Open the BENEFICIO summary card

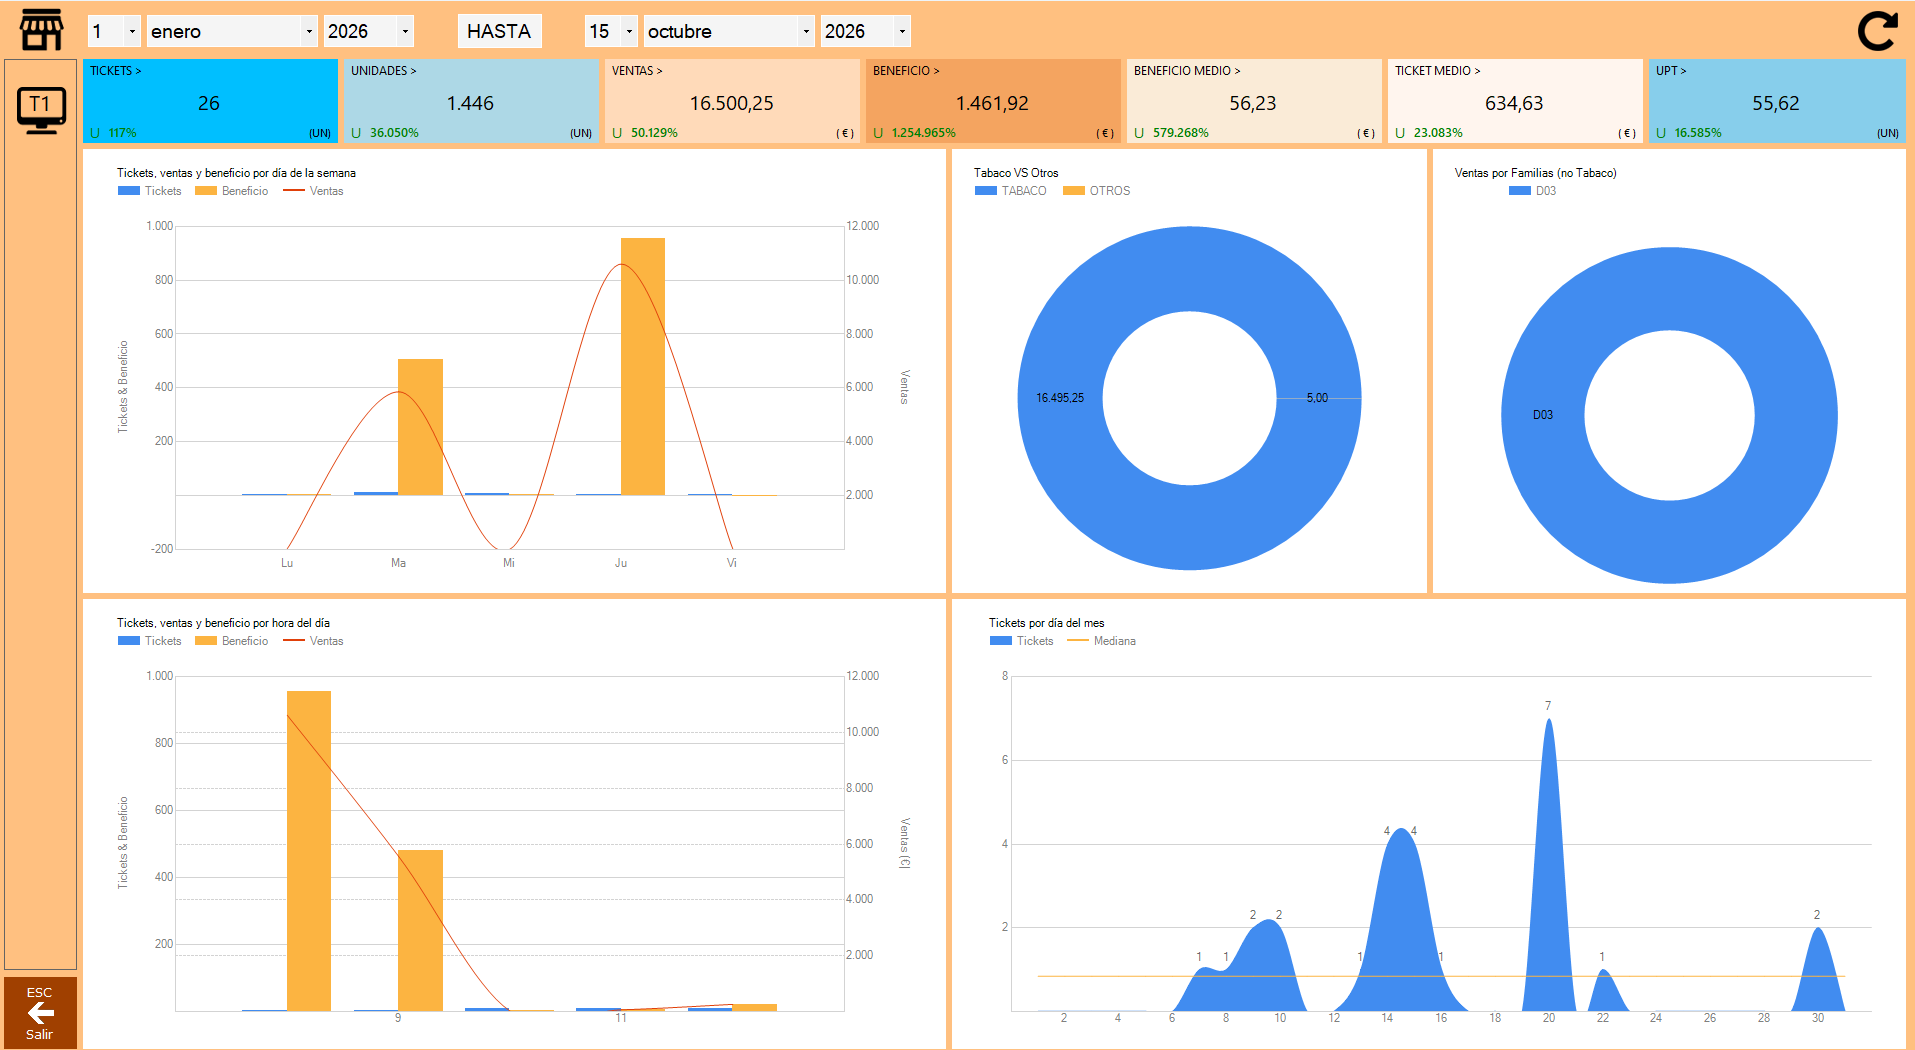tap(993, 101)
